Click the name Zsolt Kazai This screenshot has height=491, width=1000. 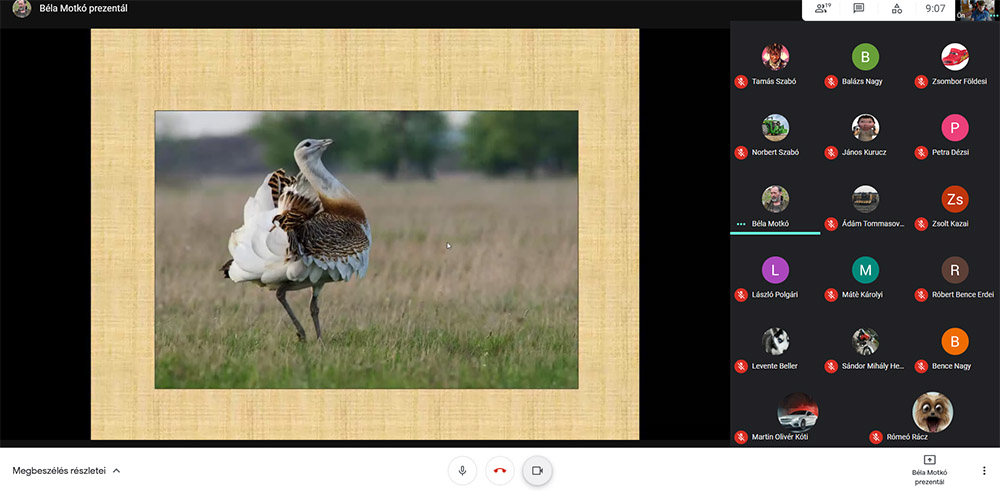(x=951, y=224)
